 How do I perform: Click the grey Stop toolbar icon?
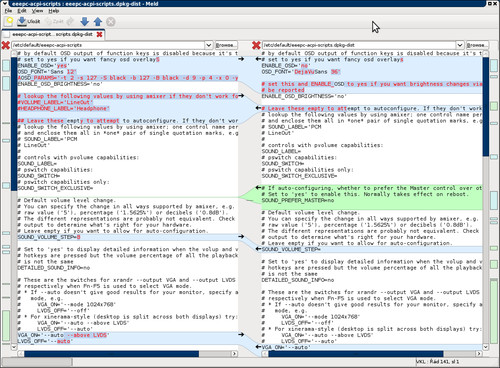[111, 22]
